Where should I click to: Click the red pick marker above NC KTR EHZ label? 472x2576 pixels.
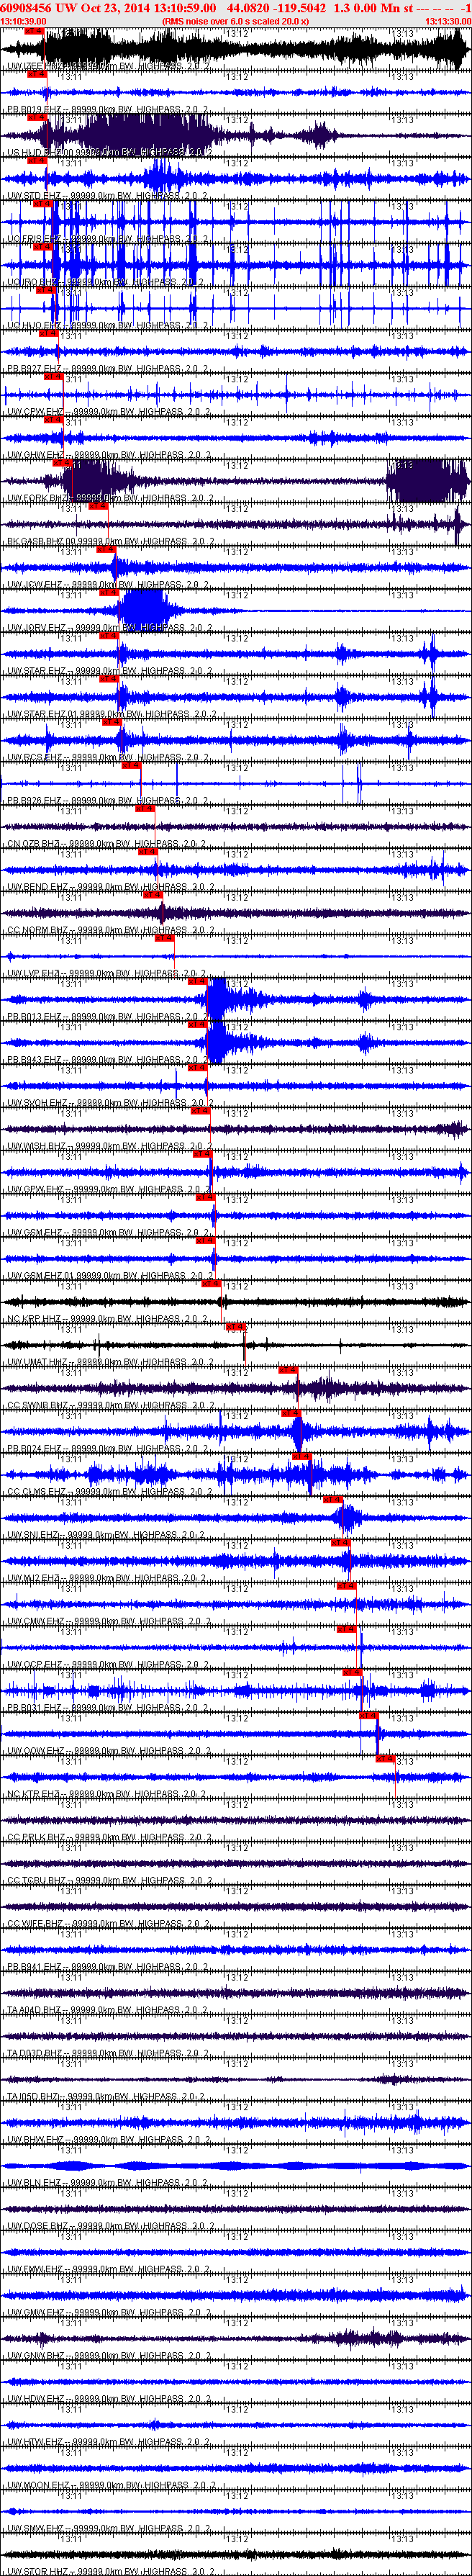click(386, 1759)
